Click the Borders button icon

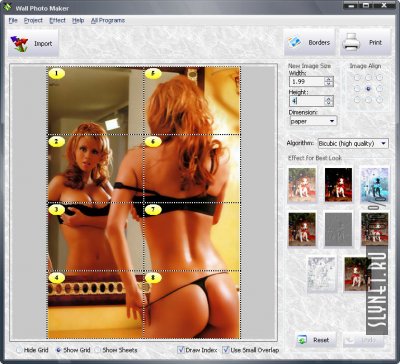tap(294, 42)
